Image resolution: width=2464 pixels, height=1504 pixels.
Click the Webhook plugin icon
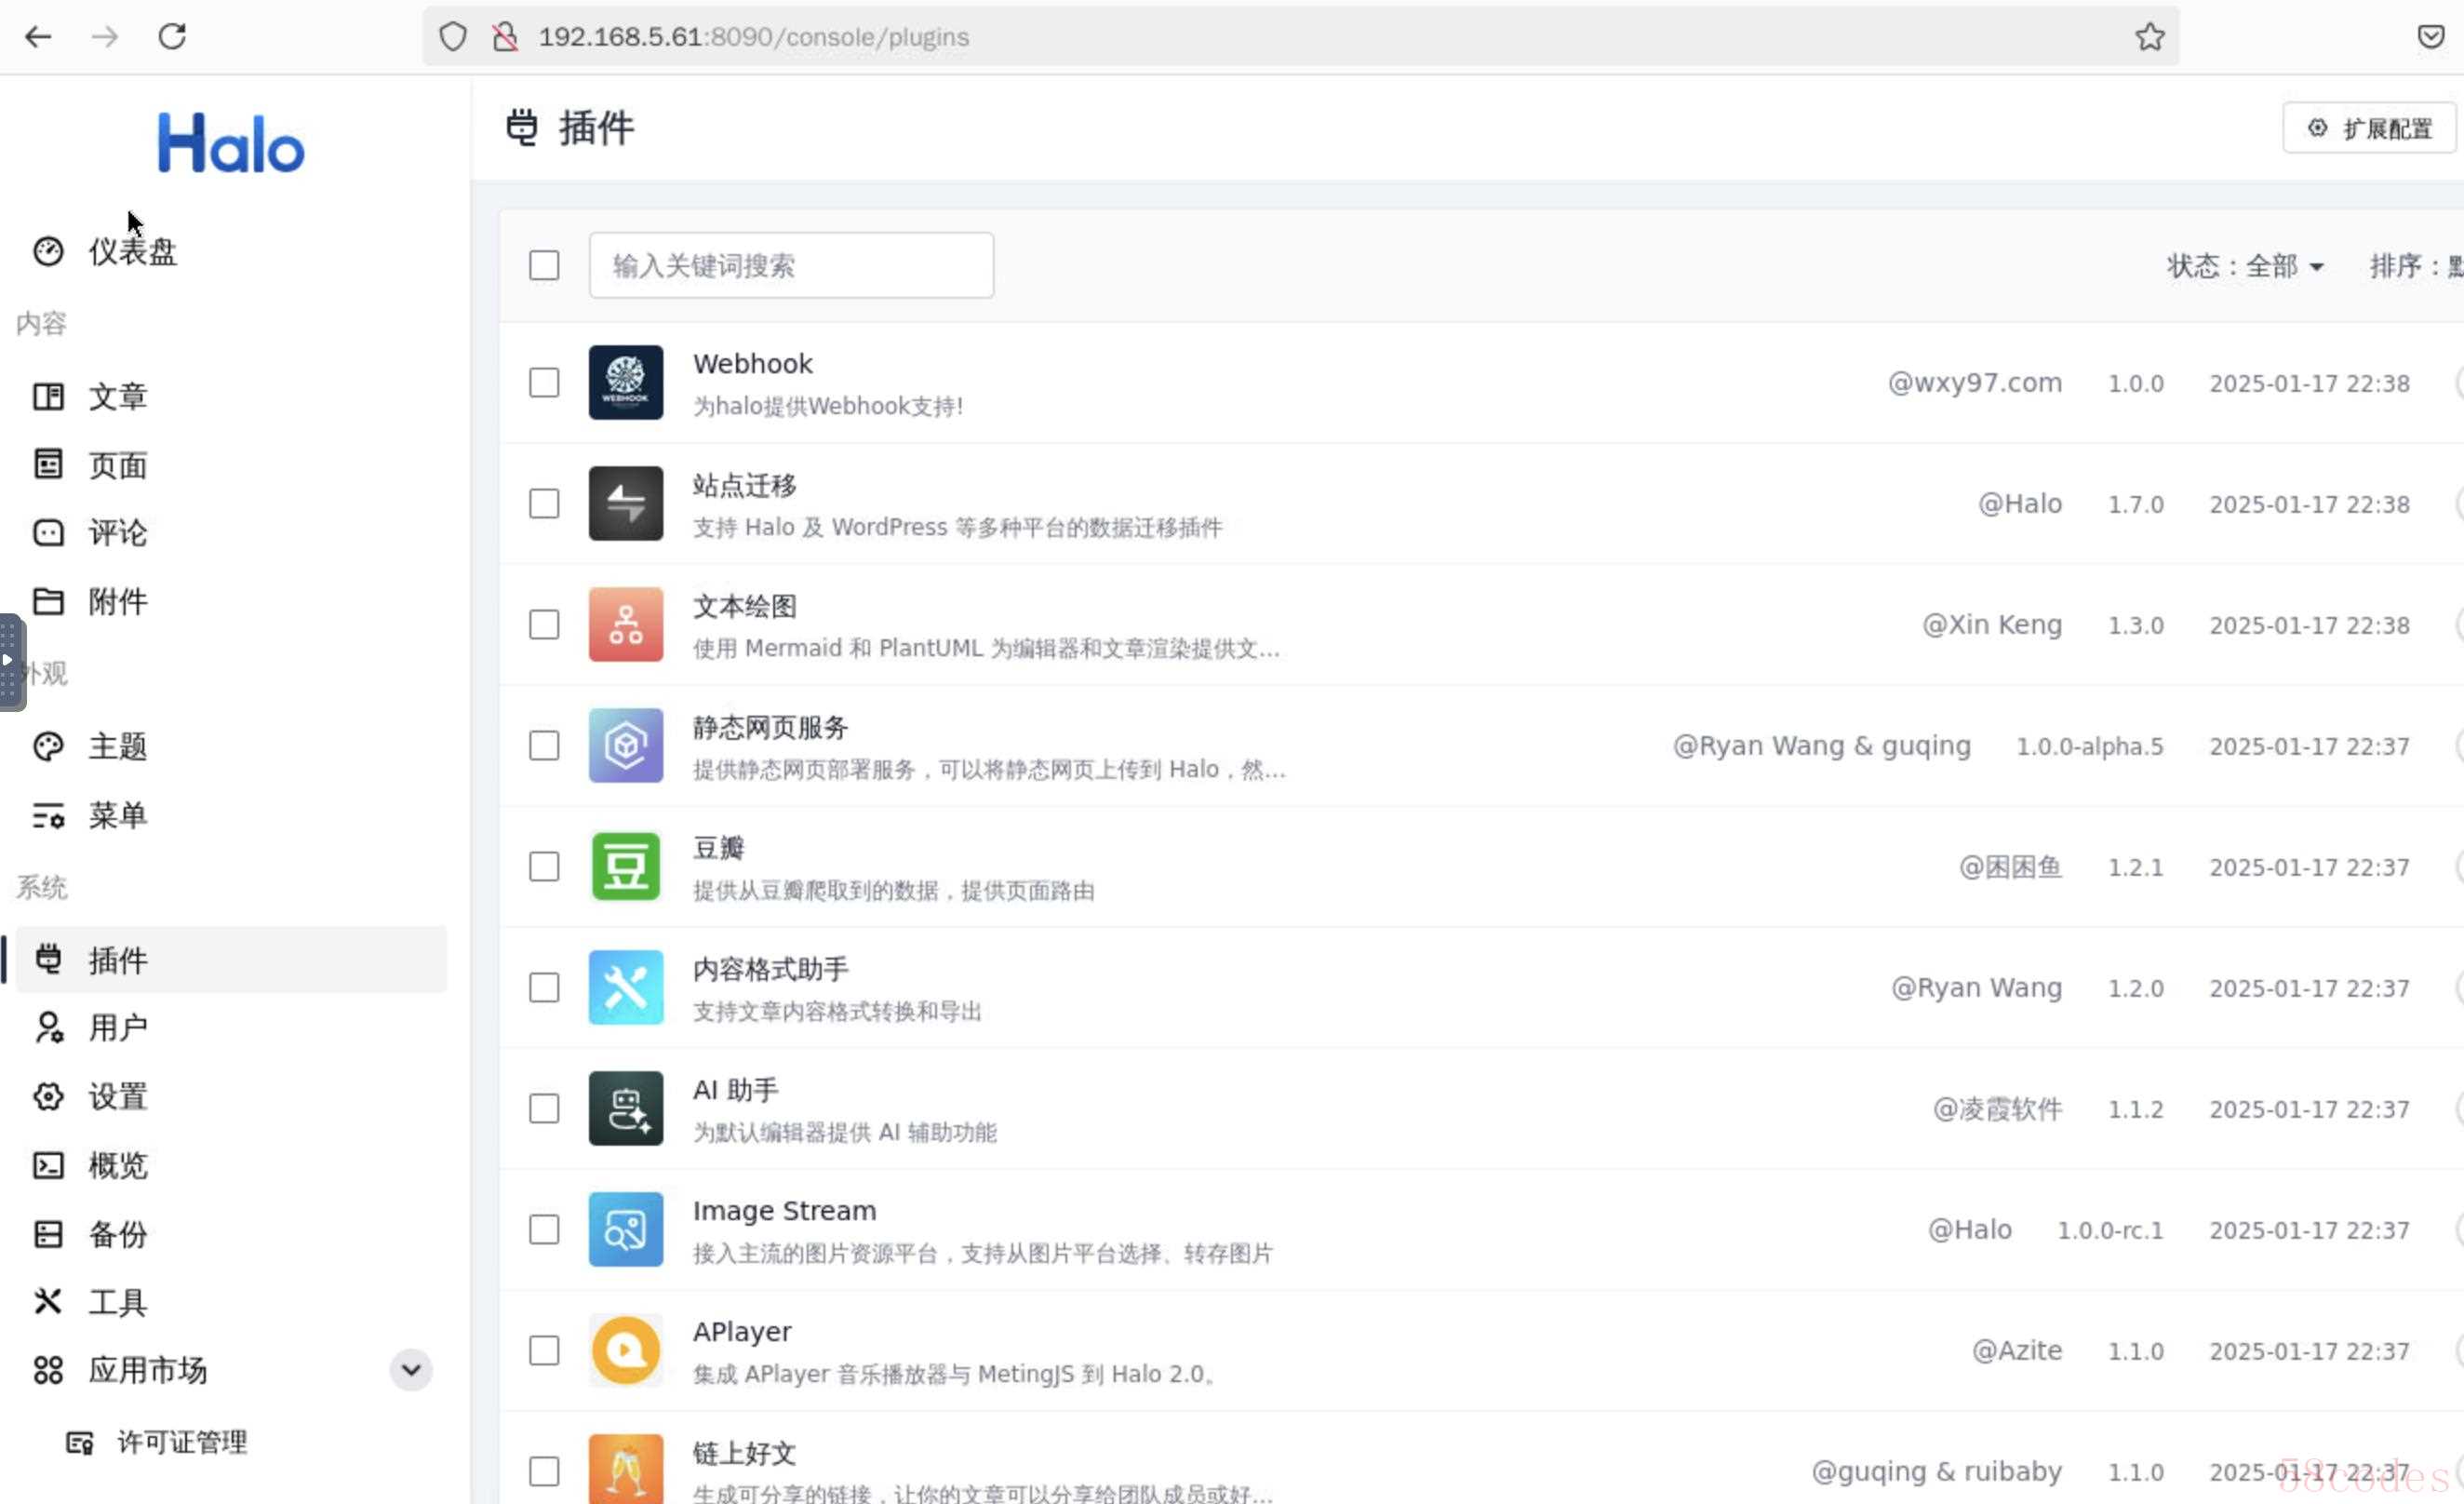tap(626, 382)
